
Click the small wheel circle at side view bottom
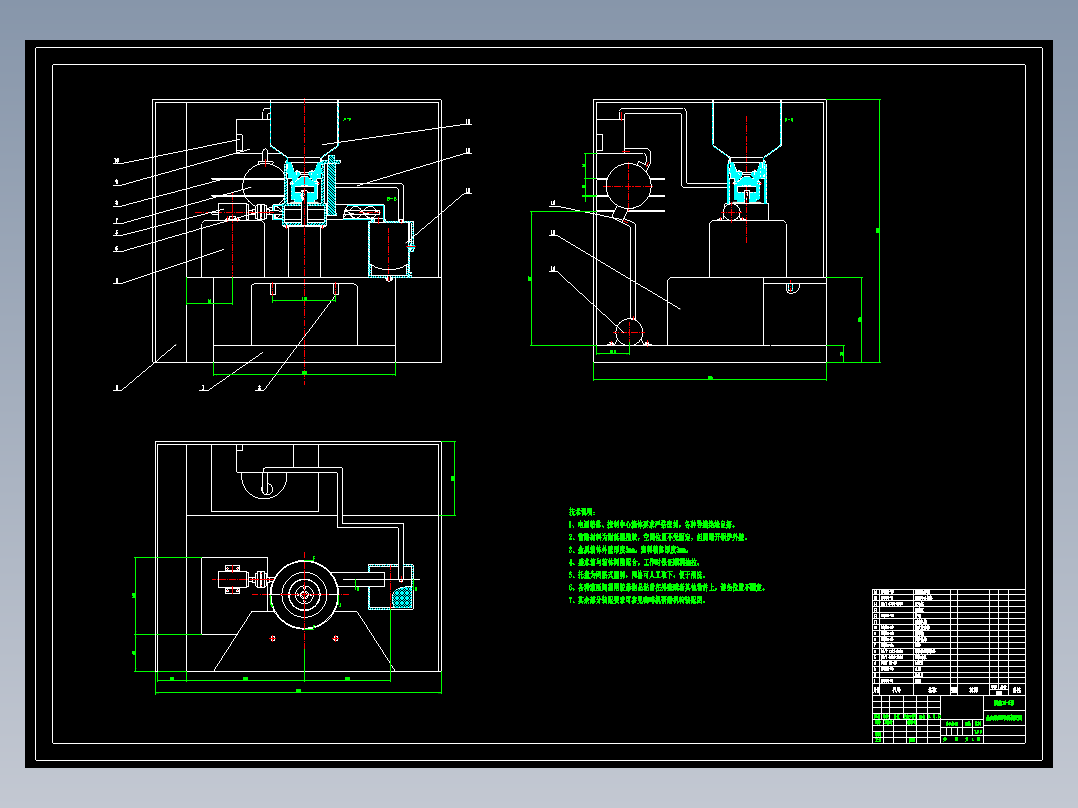click(628, 332)
